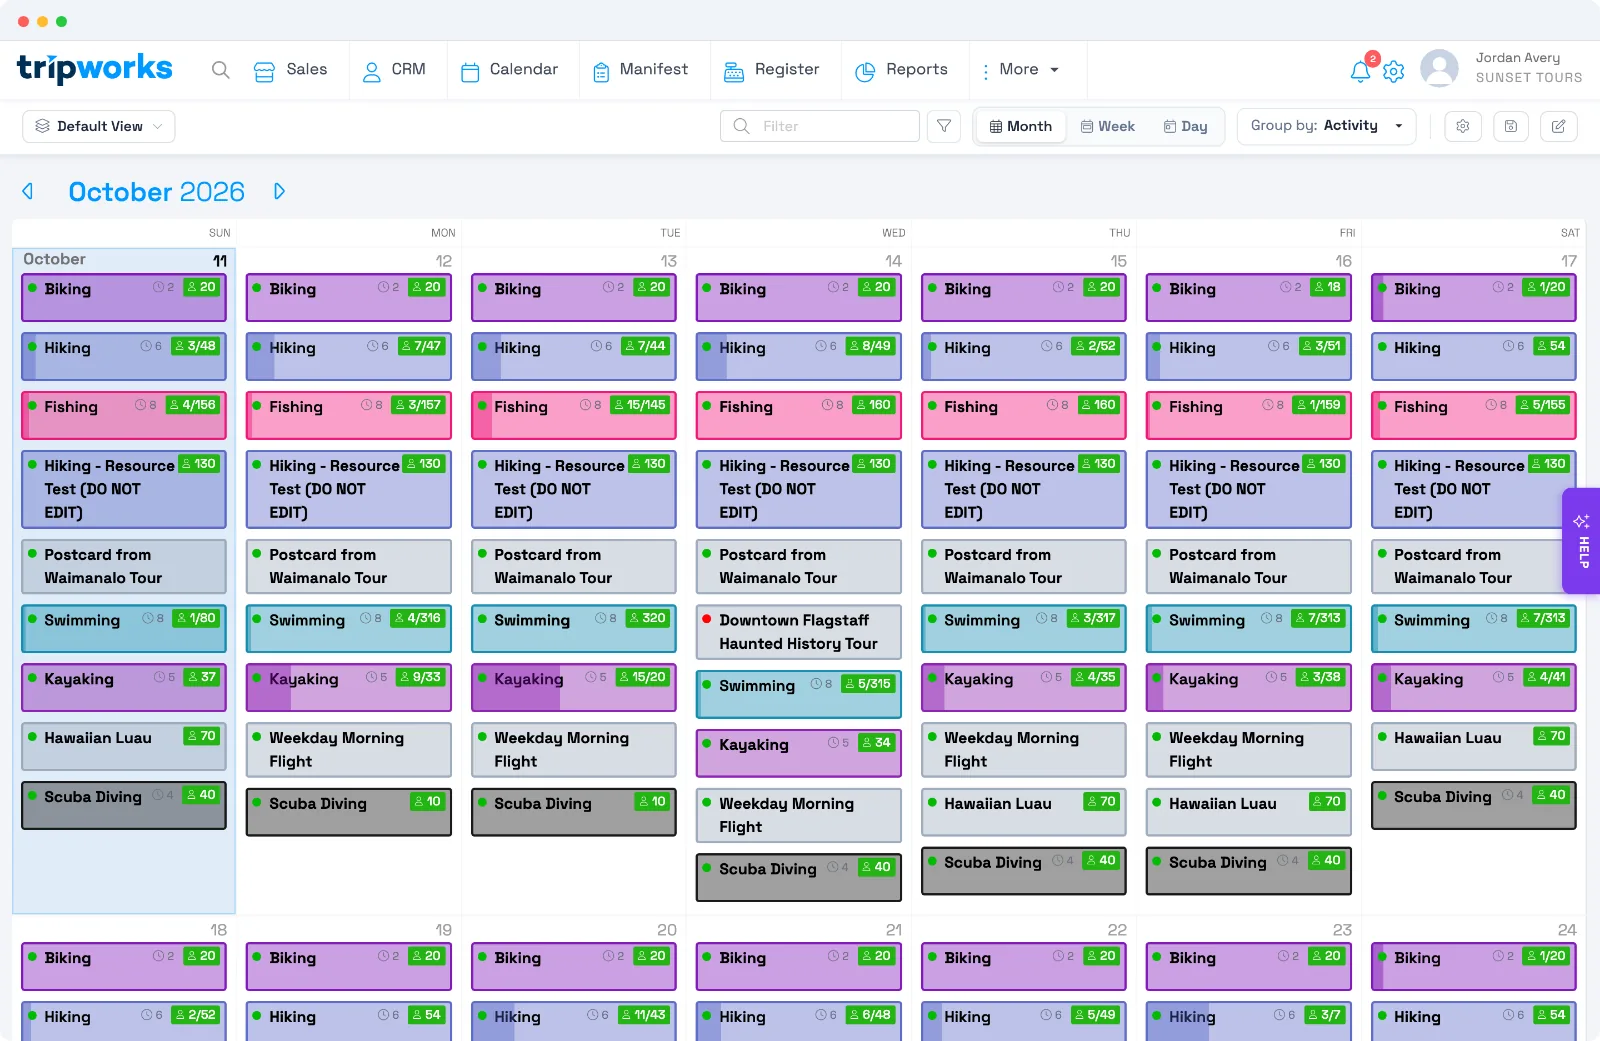Viewport: 1600px width, 1041px height.
Task: Click the Filter input field
Action: tap(820, 126)
